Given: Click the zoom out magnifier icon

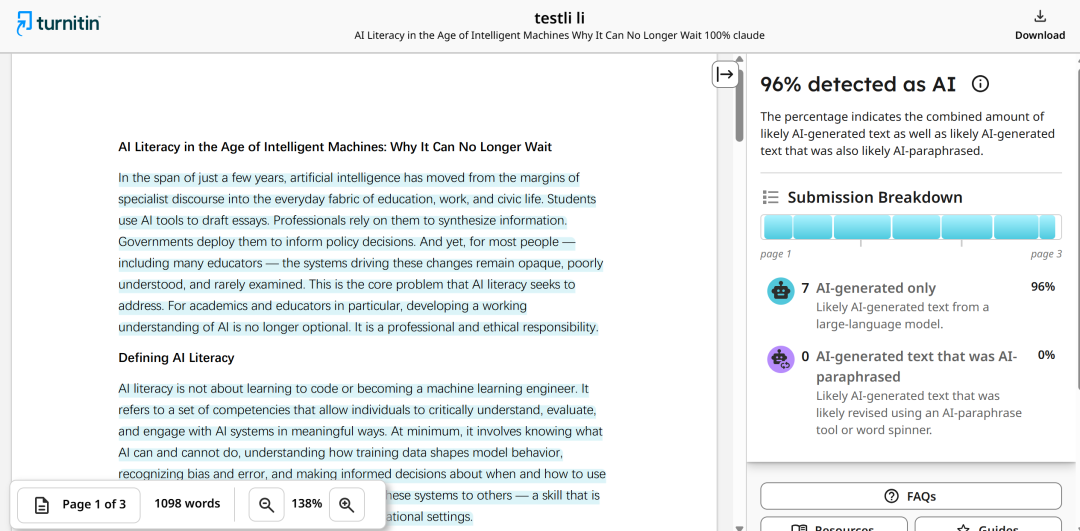Looking at the screenshot, I should pyautogui.click(x=266, y=504).
